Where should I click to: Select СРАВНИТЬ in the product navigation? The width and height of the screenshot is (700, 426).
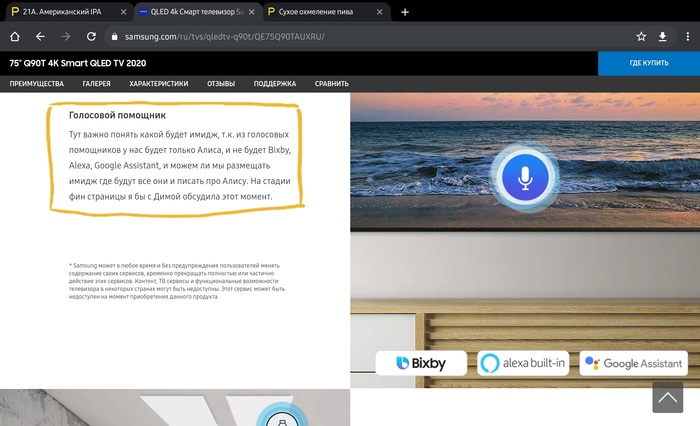tap(332, 84)
